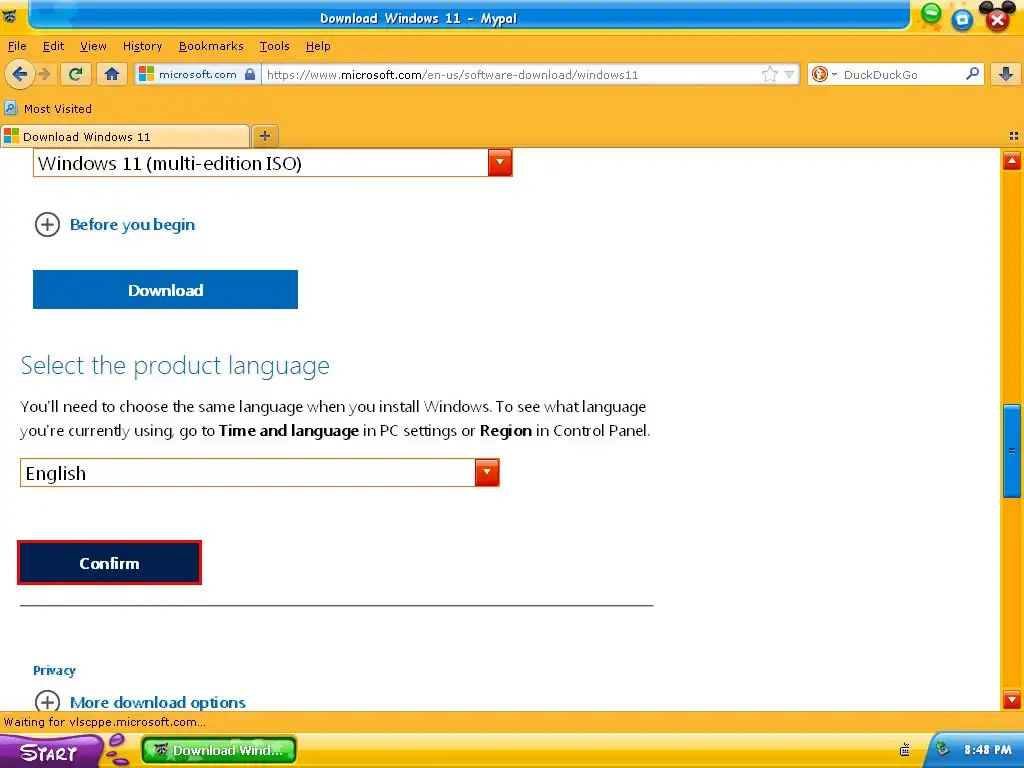Image resolution: width=1024 pixels, height=768 pixels.
Task: Open the Privacy link
Action: [x=54, y=671]
